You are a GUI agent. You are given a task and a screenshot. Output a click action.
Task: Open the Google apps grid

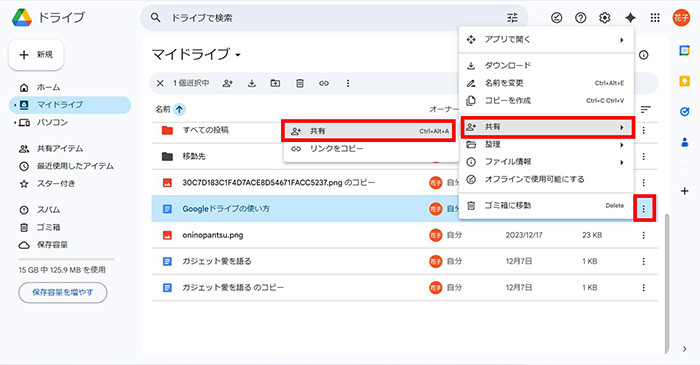click(x=655, y=18)
